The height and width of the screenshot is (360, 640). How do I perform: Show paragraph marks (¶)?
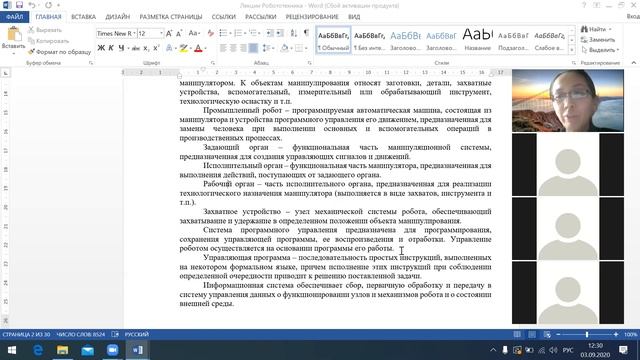[307, 33]
